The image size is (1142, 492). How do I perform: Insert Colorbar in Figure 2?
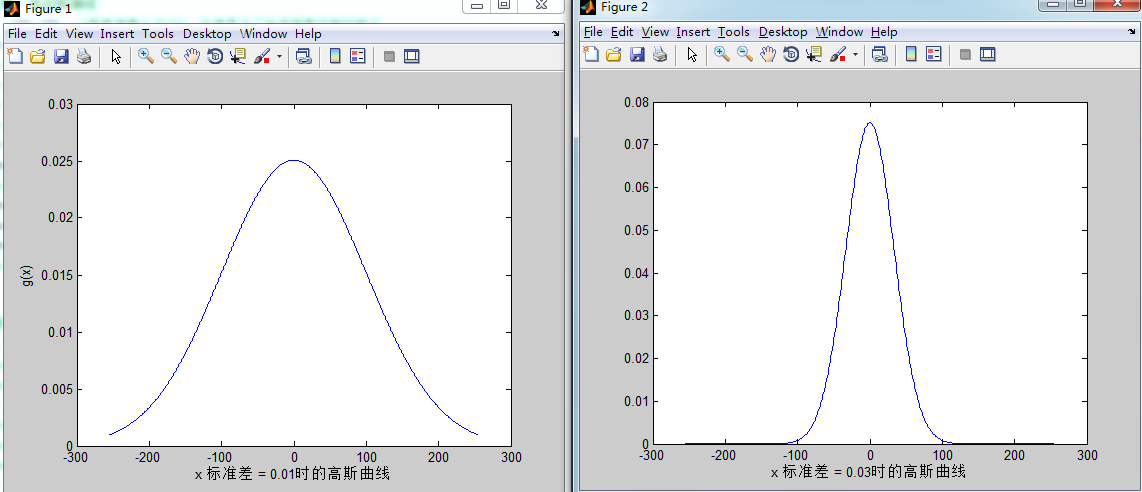pos(911,55)
